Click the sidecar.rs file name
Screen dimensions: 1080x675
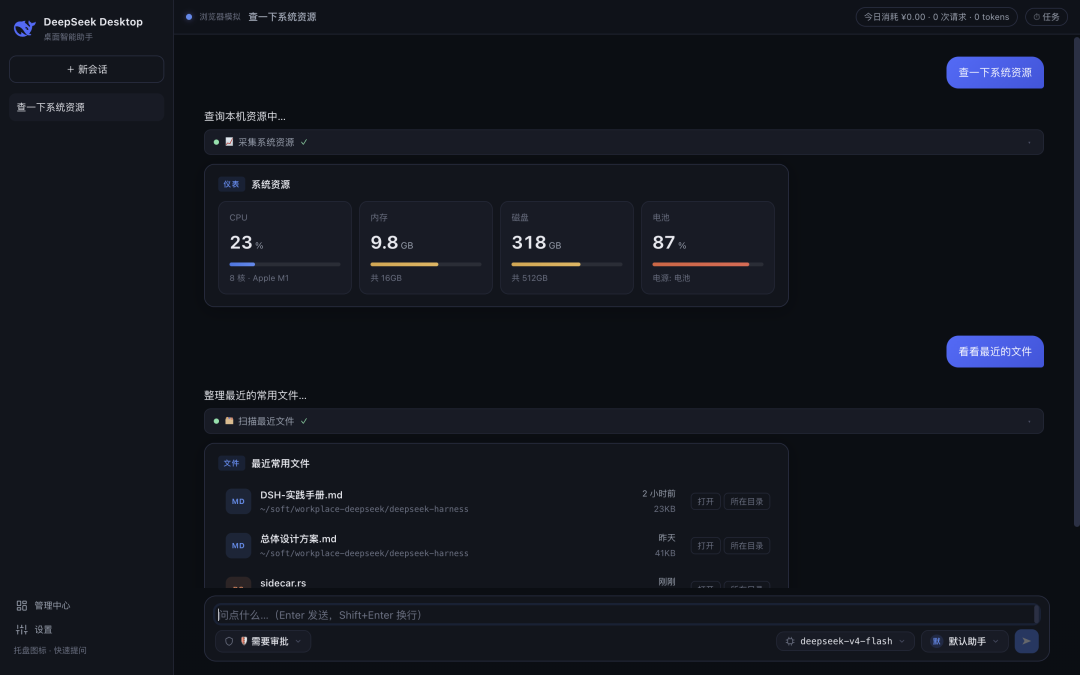coord(283,583)
